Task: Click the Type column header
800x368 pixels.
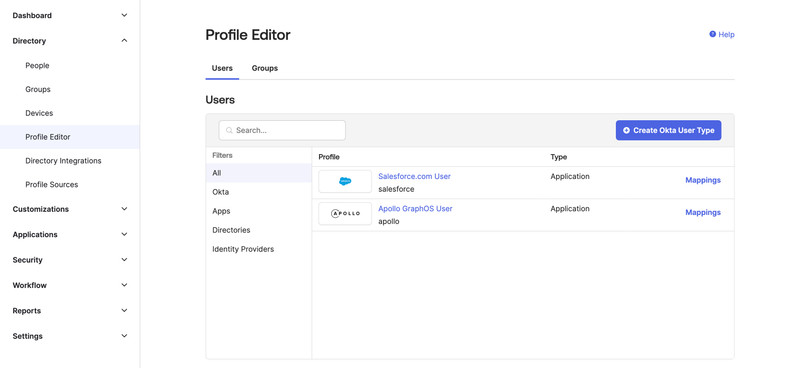Action: point(559,157)
